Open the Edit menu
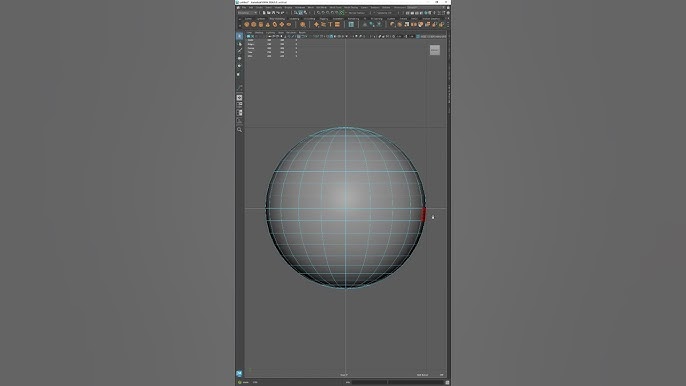686x386 pixels. coord(251,7)
